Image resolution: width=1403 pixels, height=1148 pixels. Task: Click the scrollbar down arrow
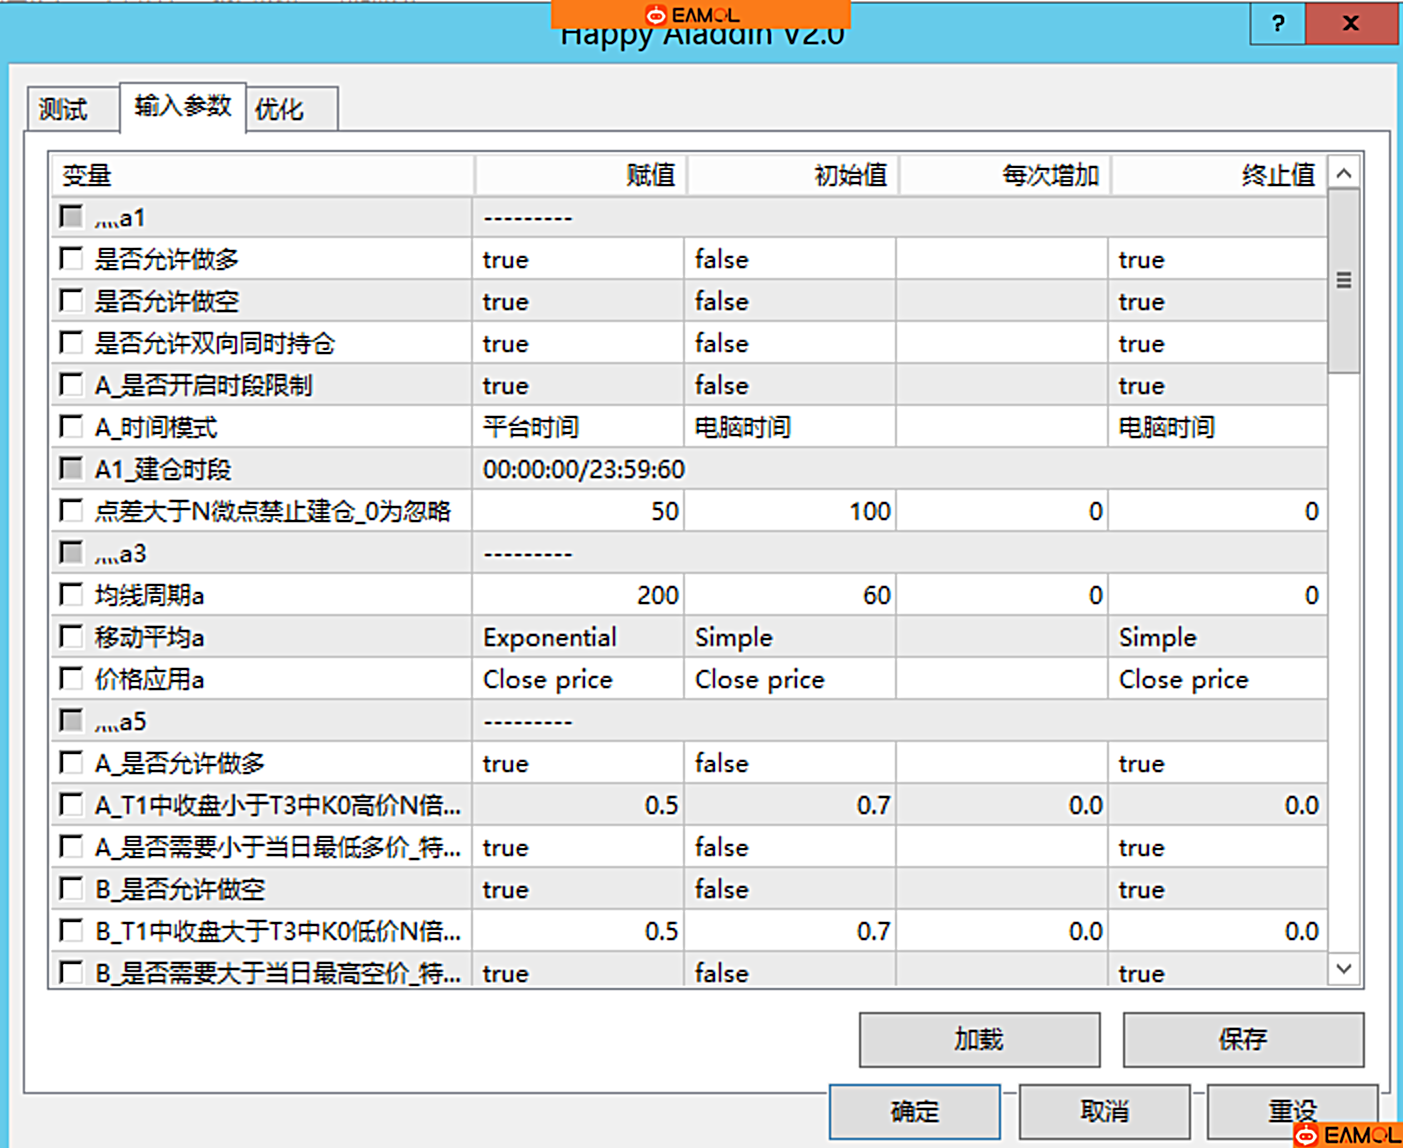coord(1344,968)
